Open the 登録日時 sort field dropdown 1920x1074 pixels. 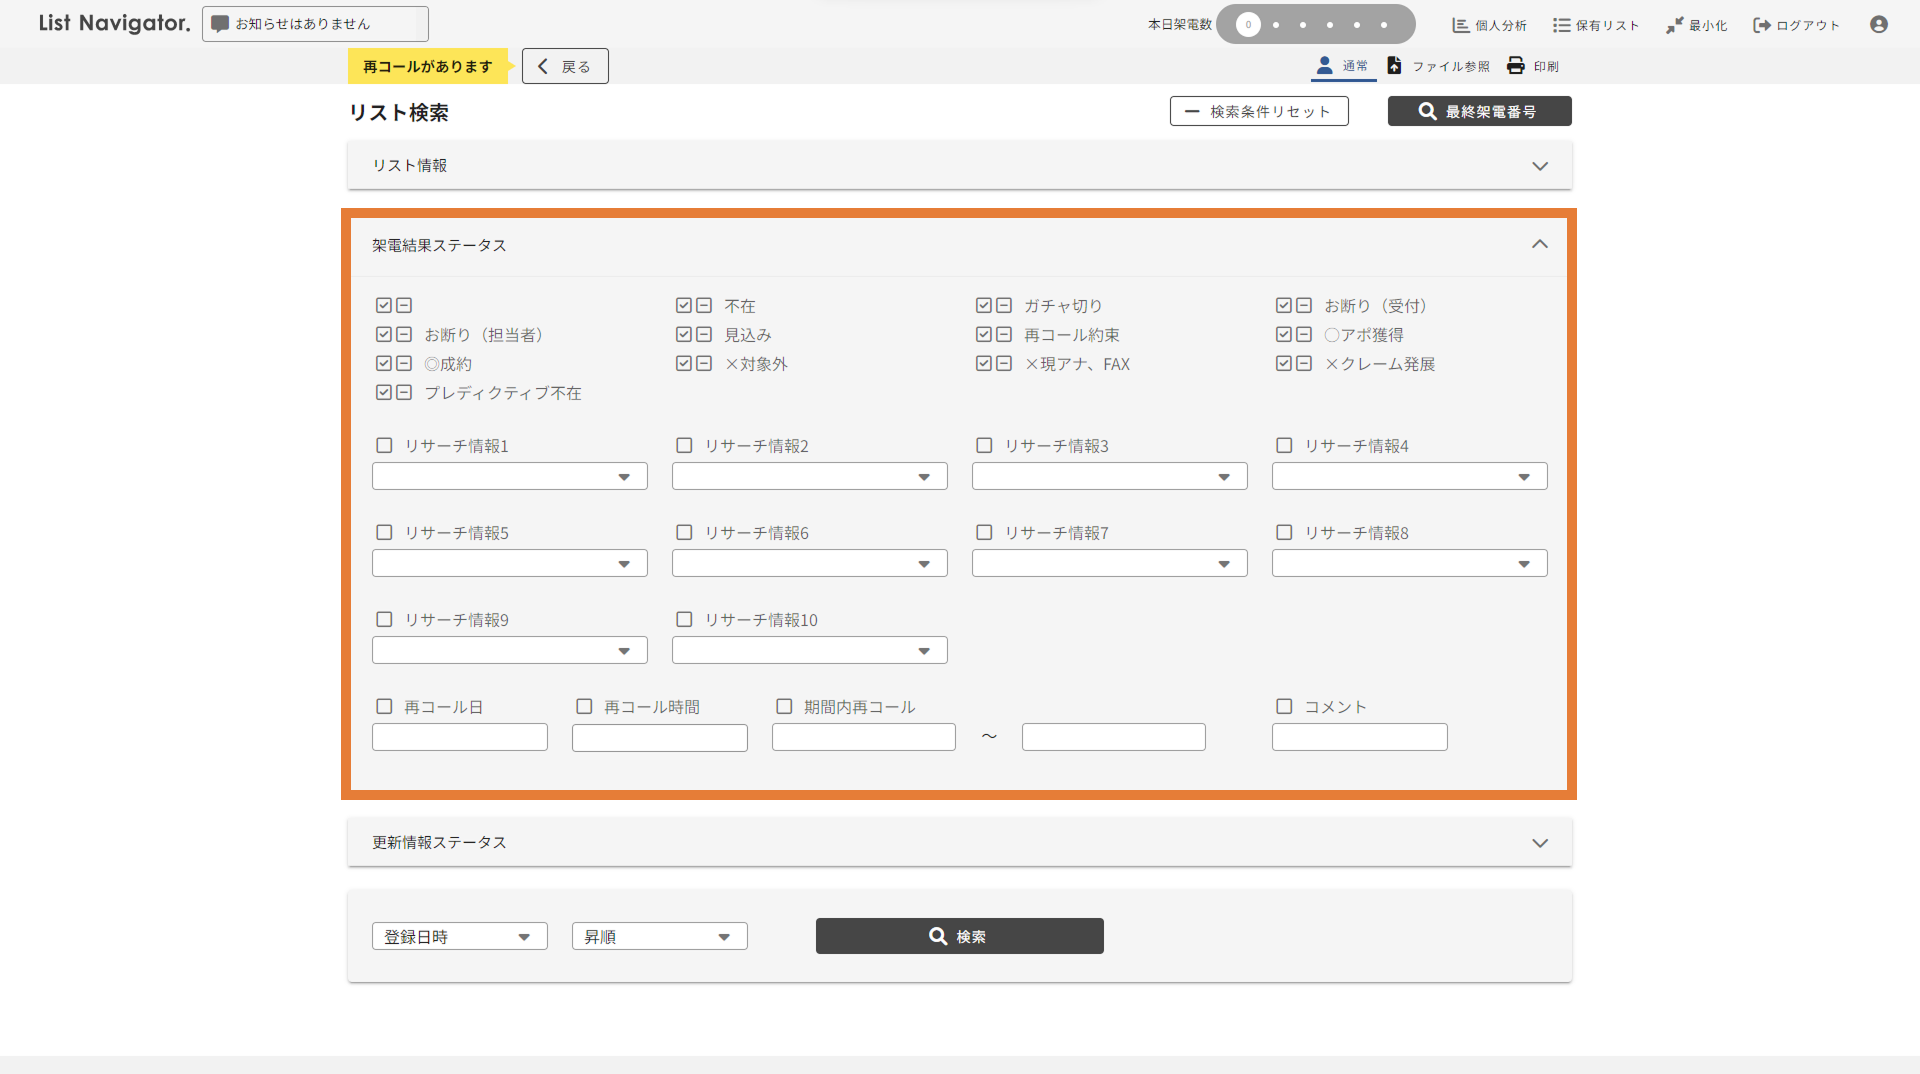[x=459, y=937]
